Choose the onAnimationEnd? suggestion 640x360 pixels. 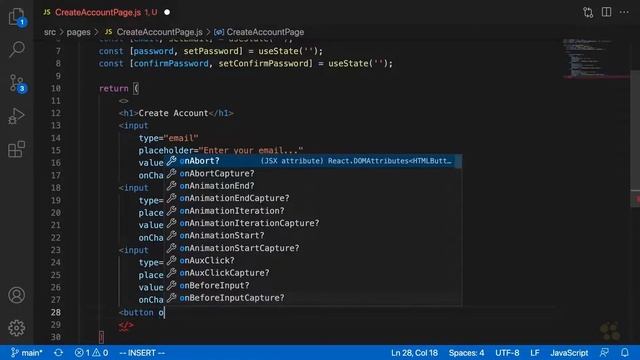pyautogui.click(x=313, y=186)
